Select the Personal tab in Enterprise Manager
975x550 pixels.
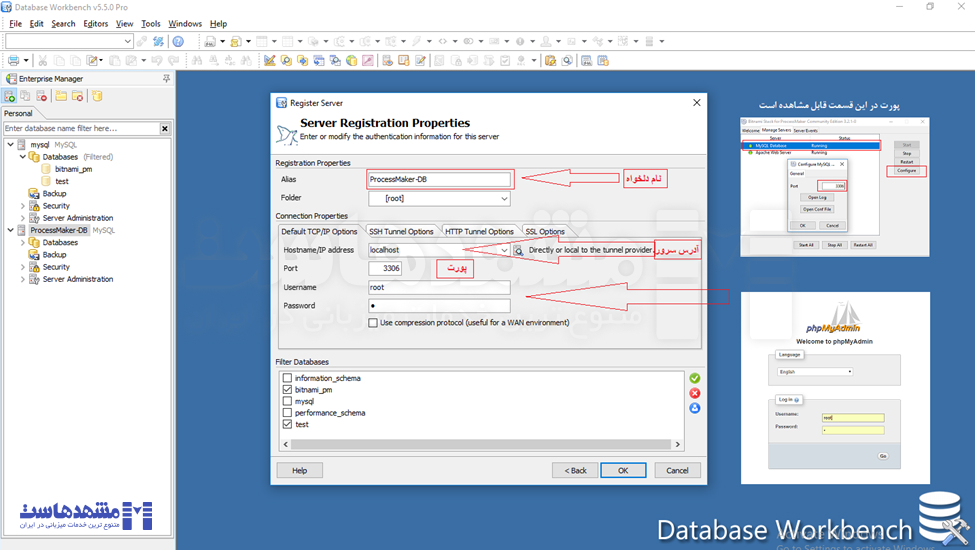18,113
